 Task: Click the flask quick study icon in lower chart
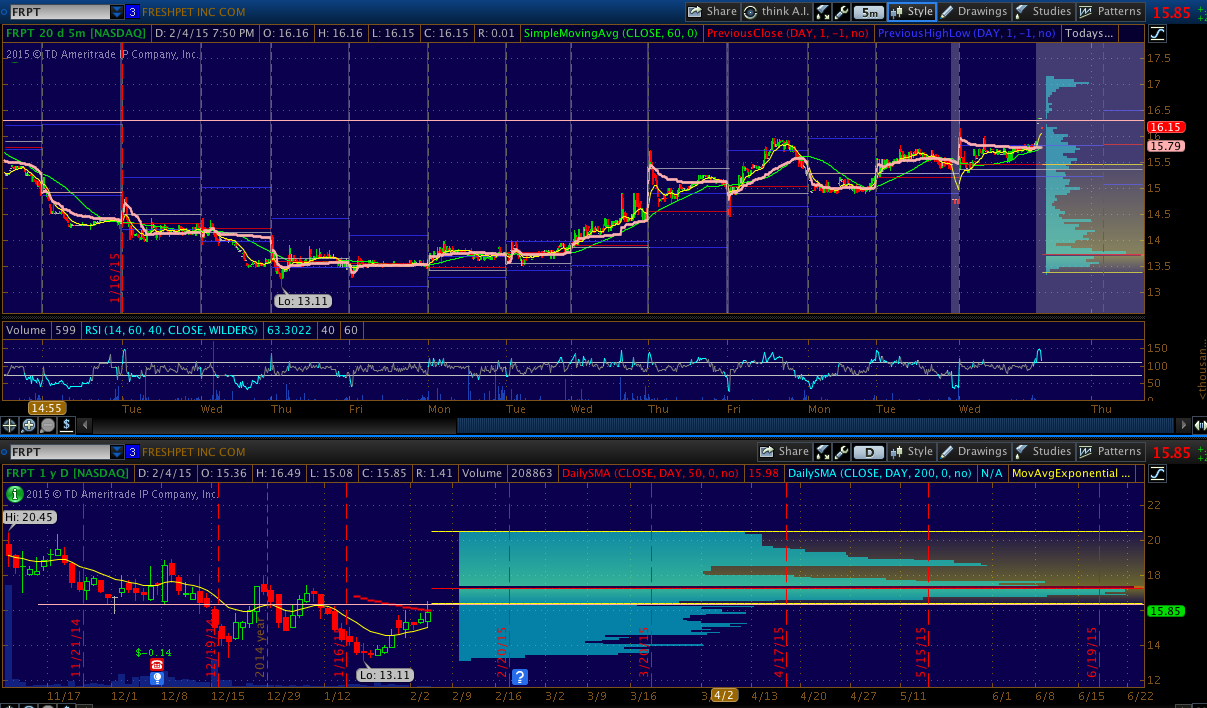point(822,452)
